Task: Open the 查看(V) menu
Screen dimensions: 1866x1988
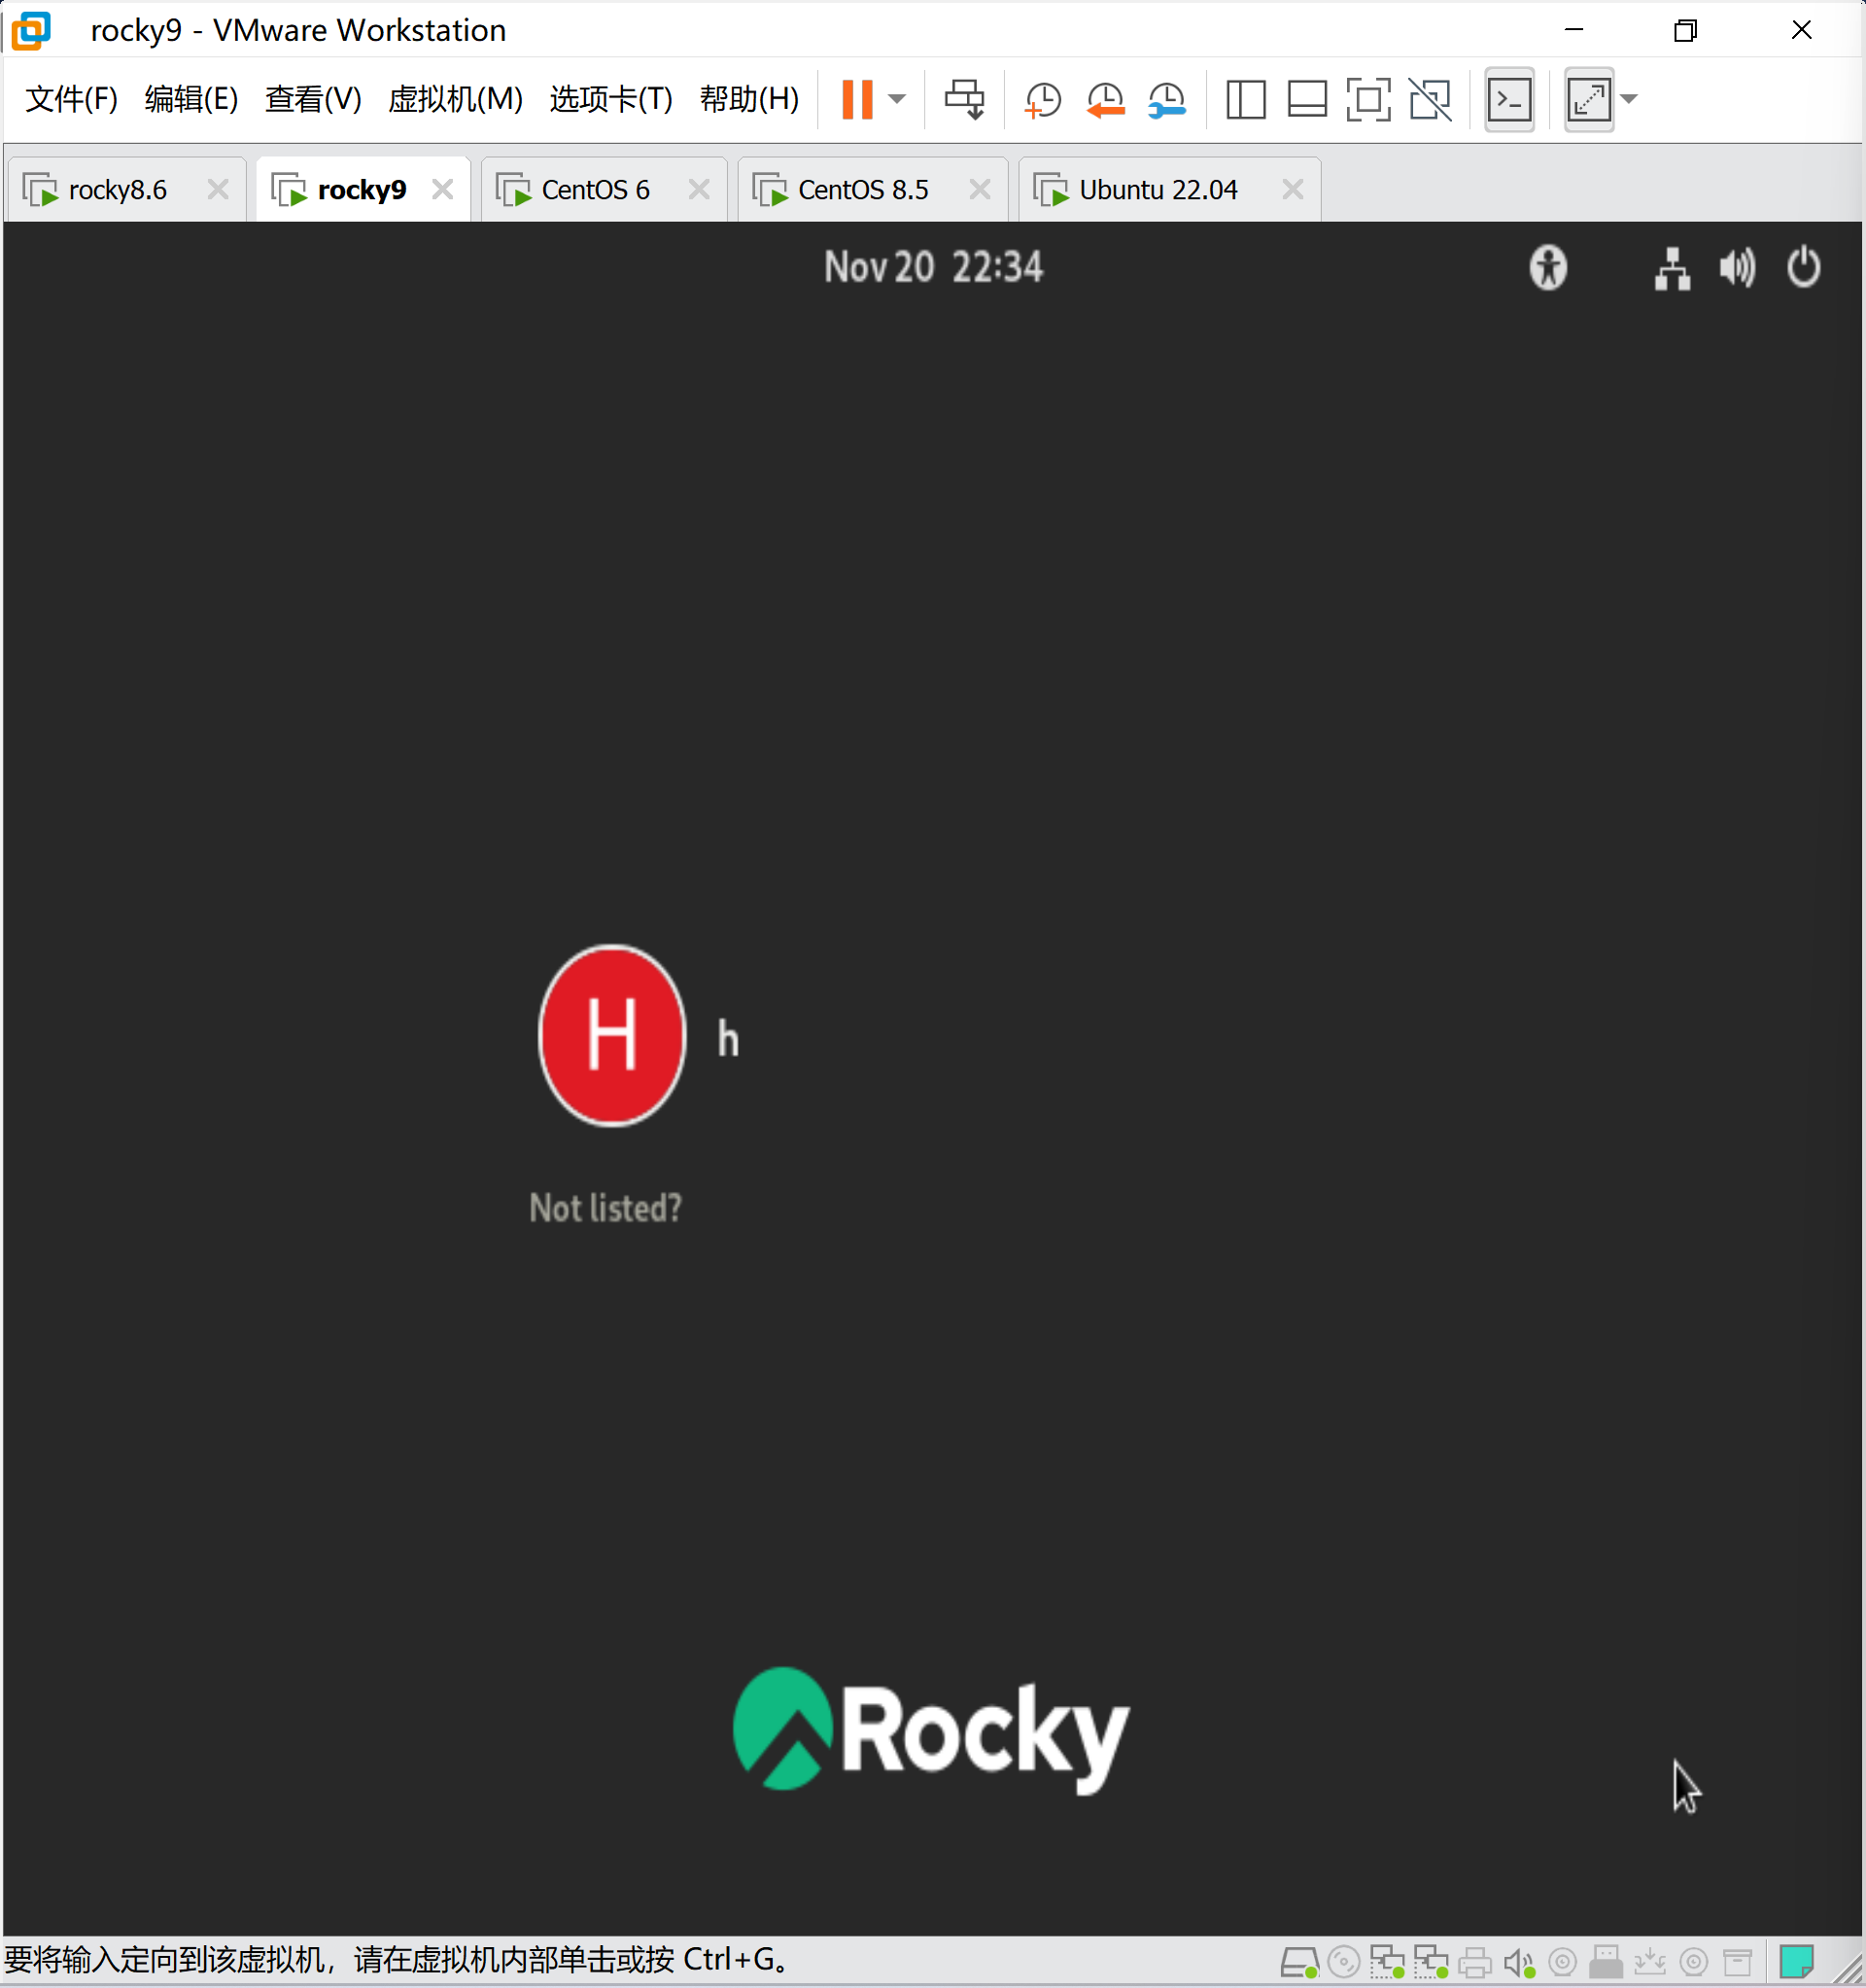Action: pyautogui.click(x=313, y=99)
